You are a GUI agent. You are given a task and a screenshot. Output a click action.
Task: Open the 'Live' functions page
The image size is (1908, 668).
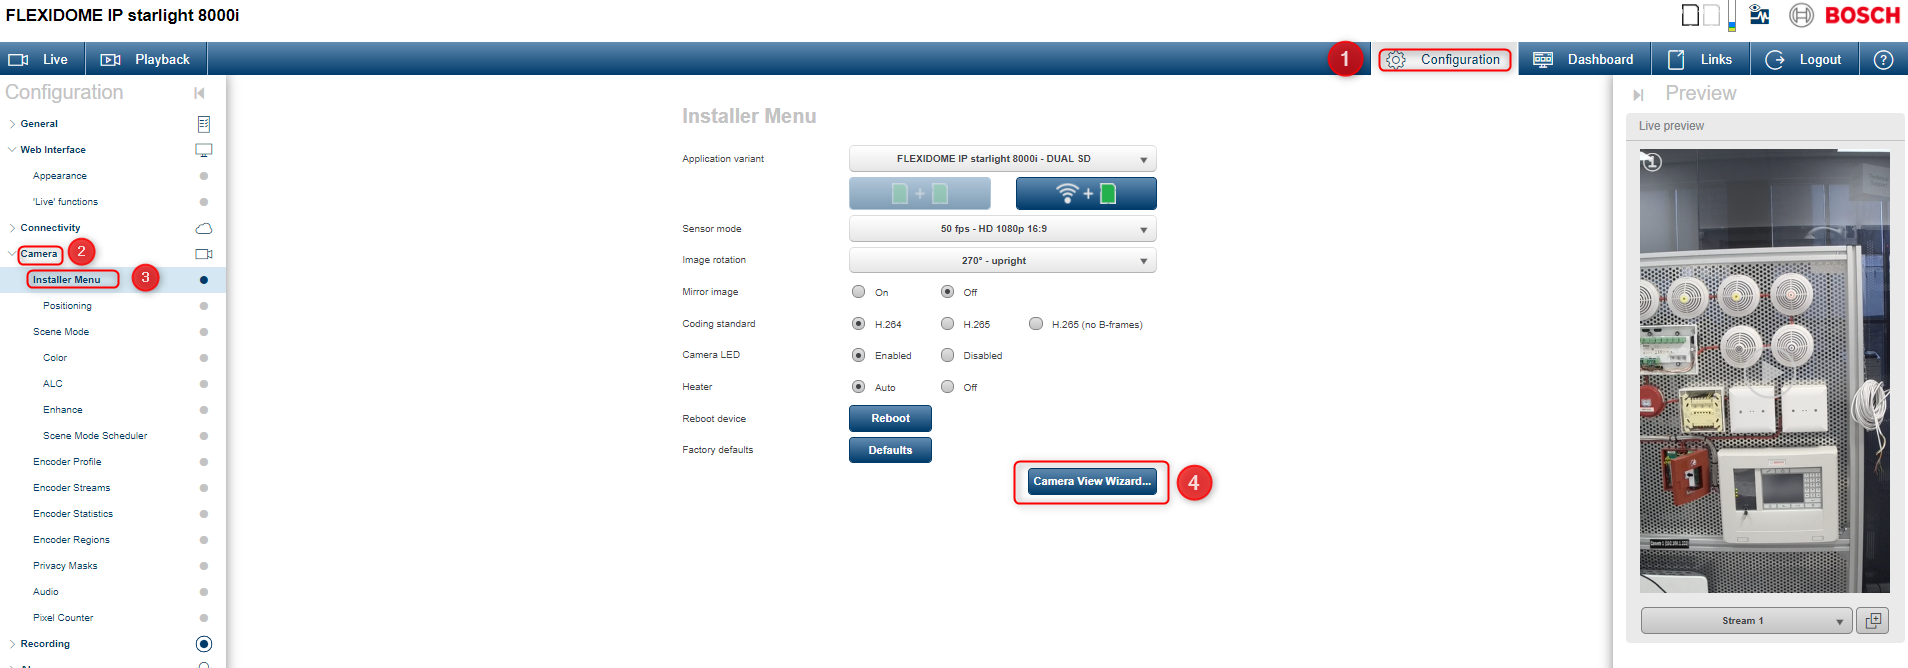point(66,202)
